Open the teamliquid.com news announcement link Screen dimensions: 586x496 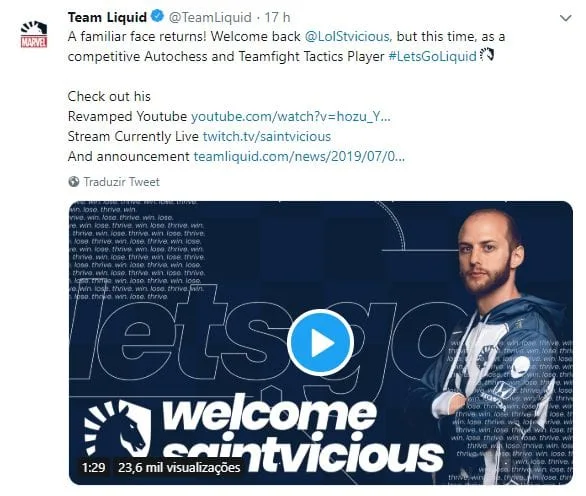coord(299,156)
